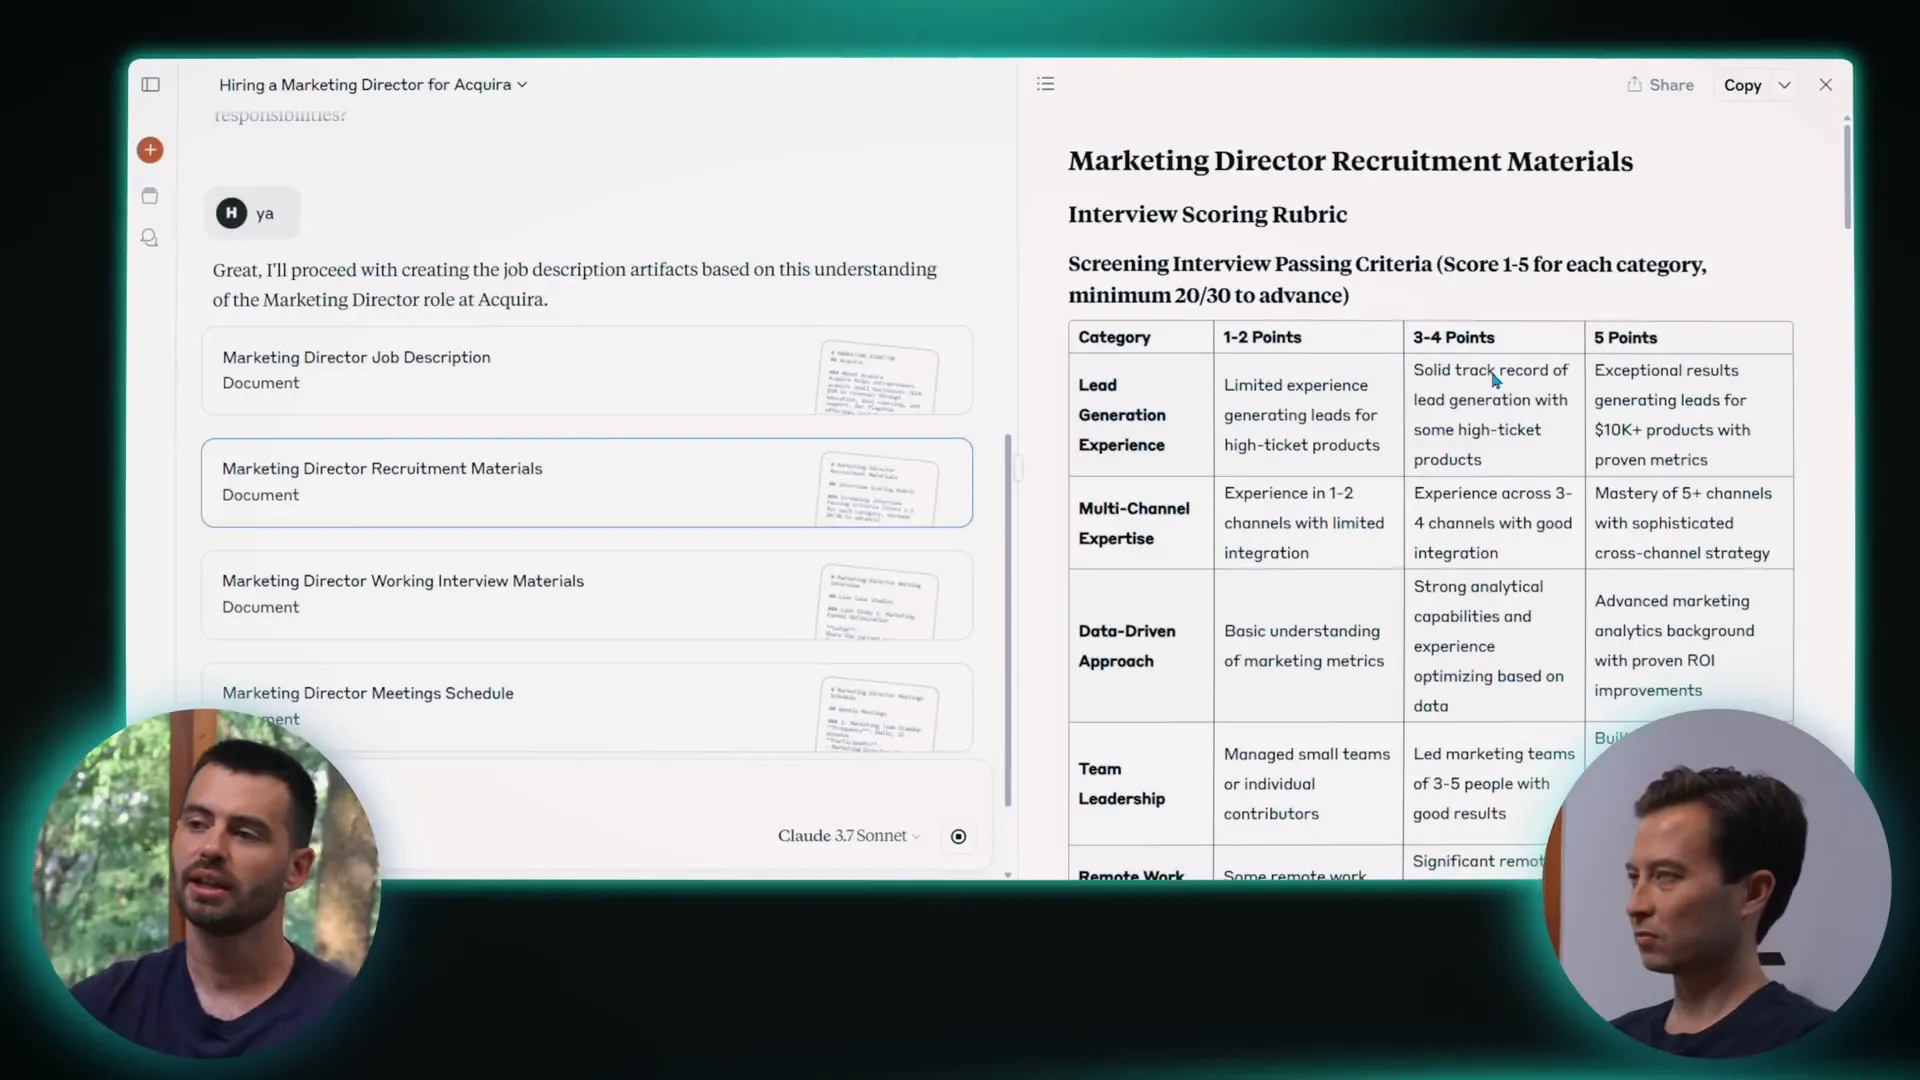The width and height of the screenshot is (1920, 1080).
Task: Click the H user avatar
Action: 231,213
